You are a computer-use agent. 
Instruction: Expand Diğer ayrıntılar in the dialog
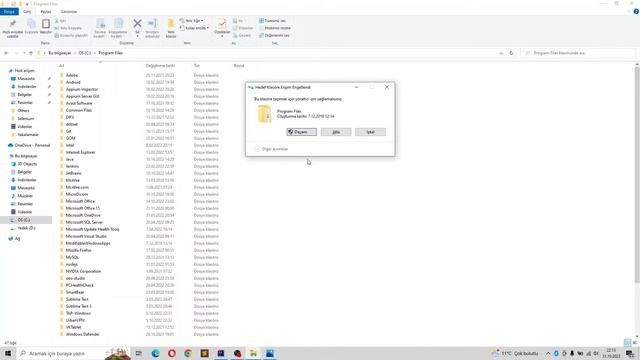pos(271,149)
